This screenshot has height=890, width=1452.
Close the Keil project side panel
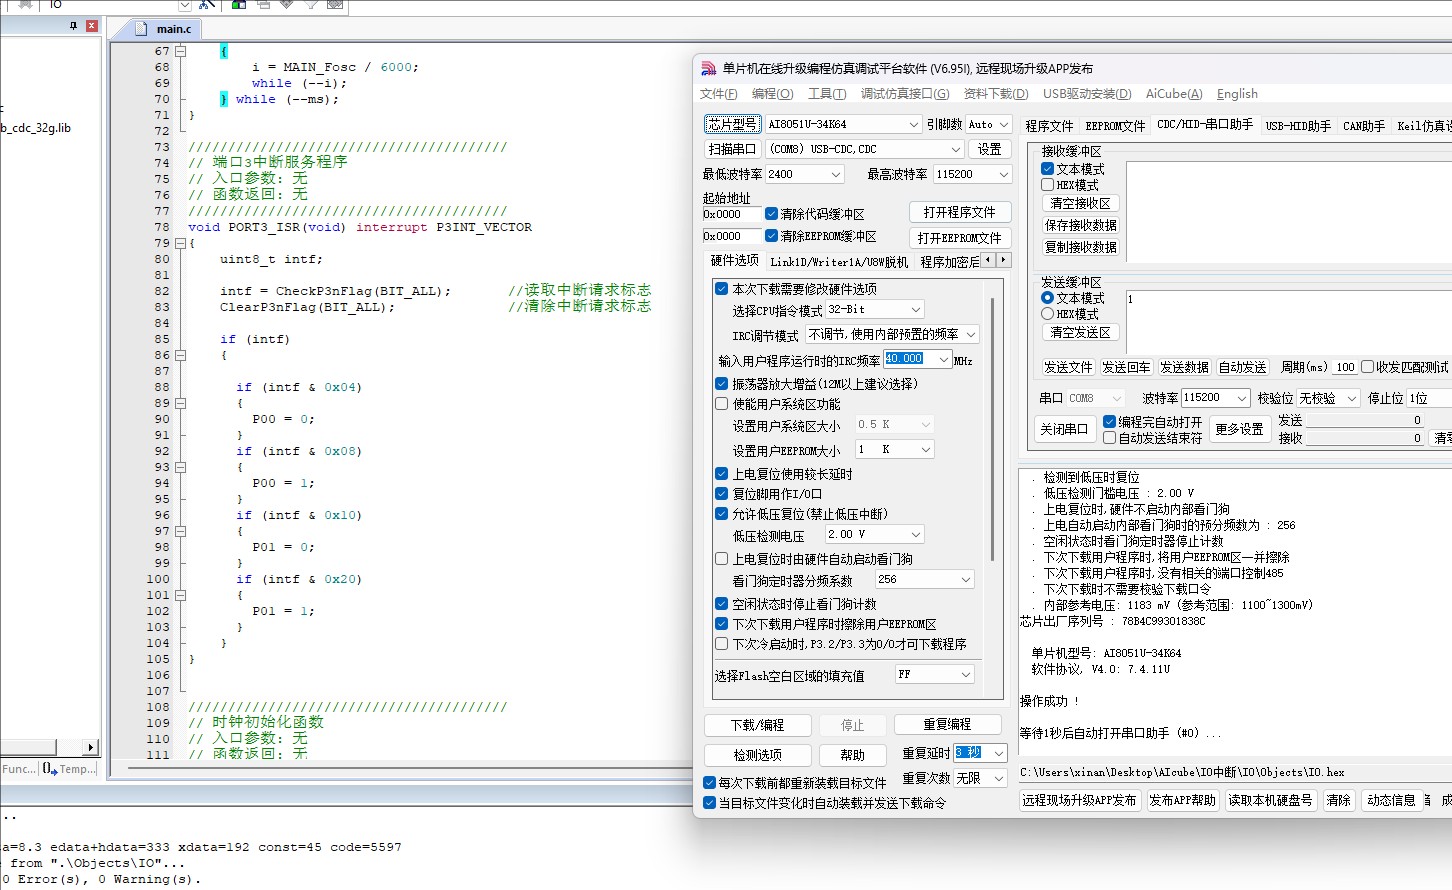coord(92,26)
